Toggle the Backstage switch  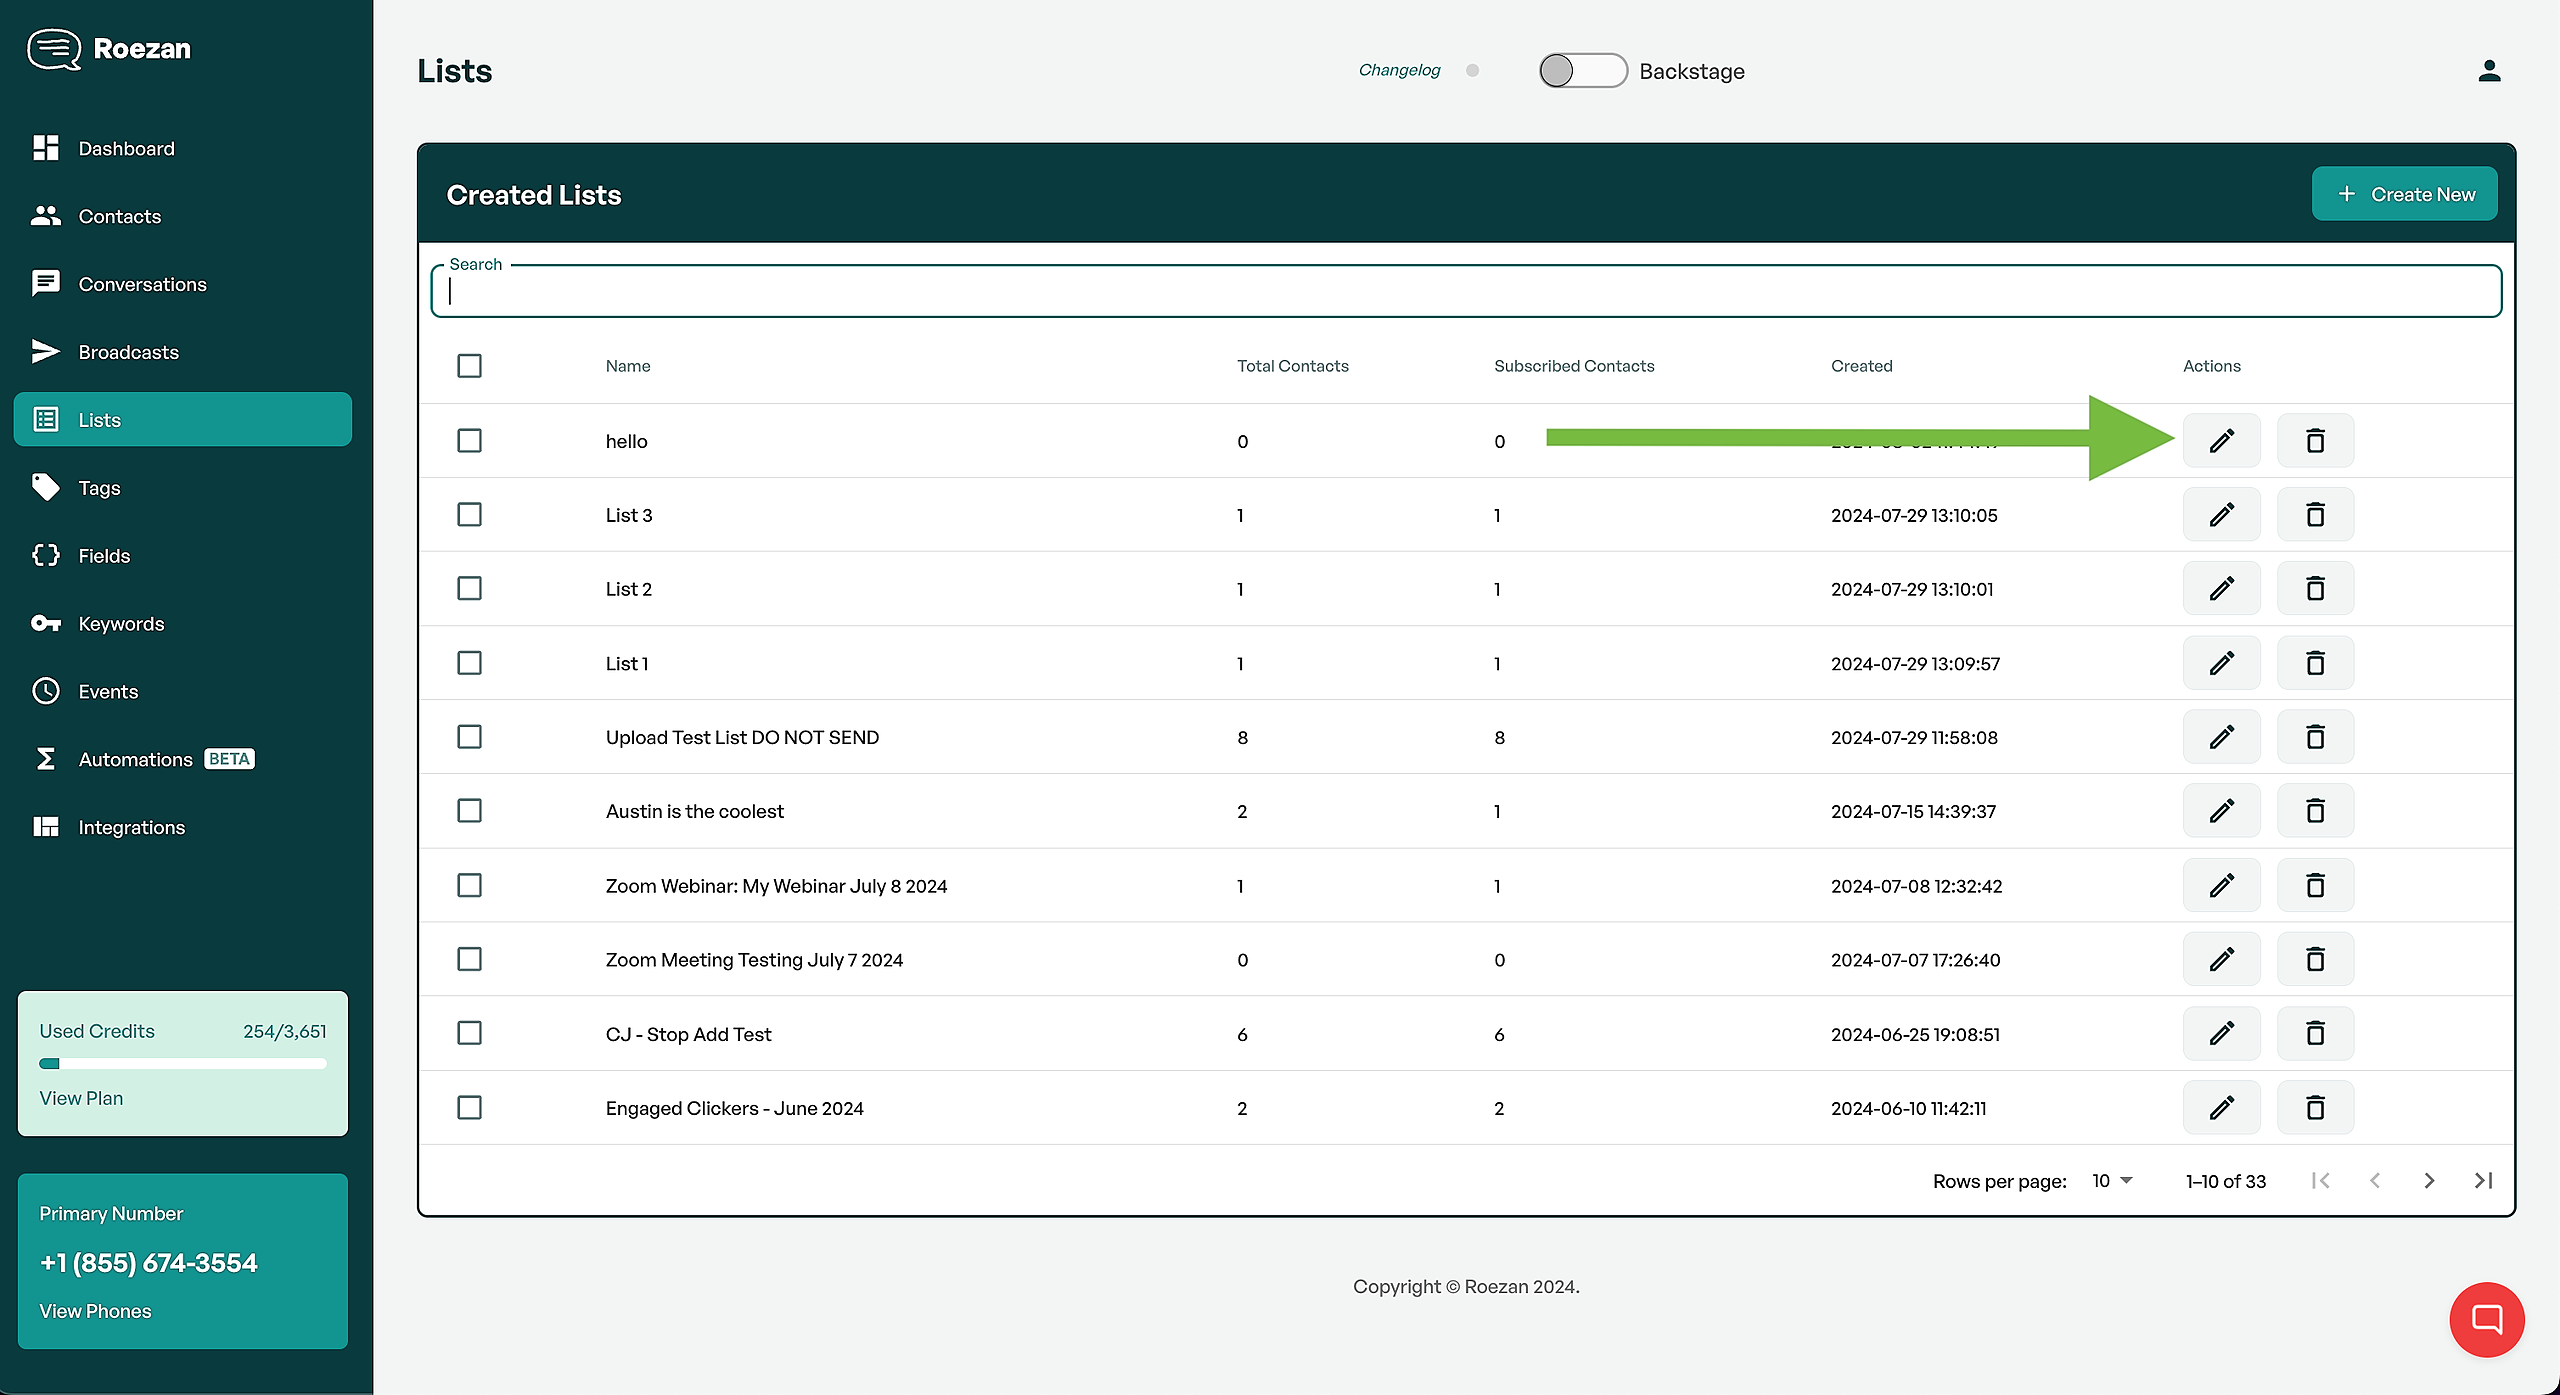click(x=1582, y=71)
